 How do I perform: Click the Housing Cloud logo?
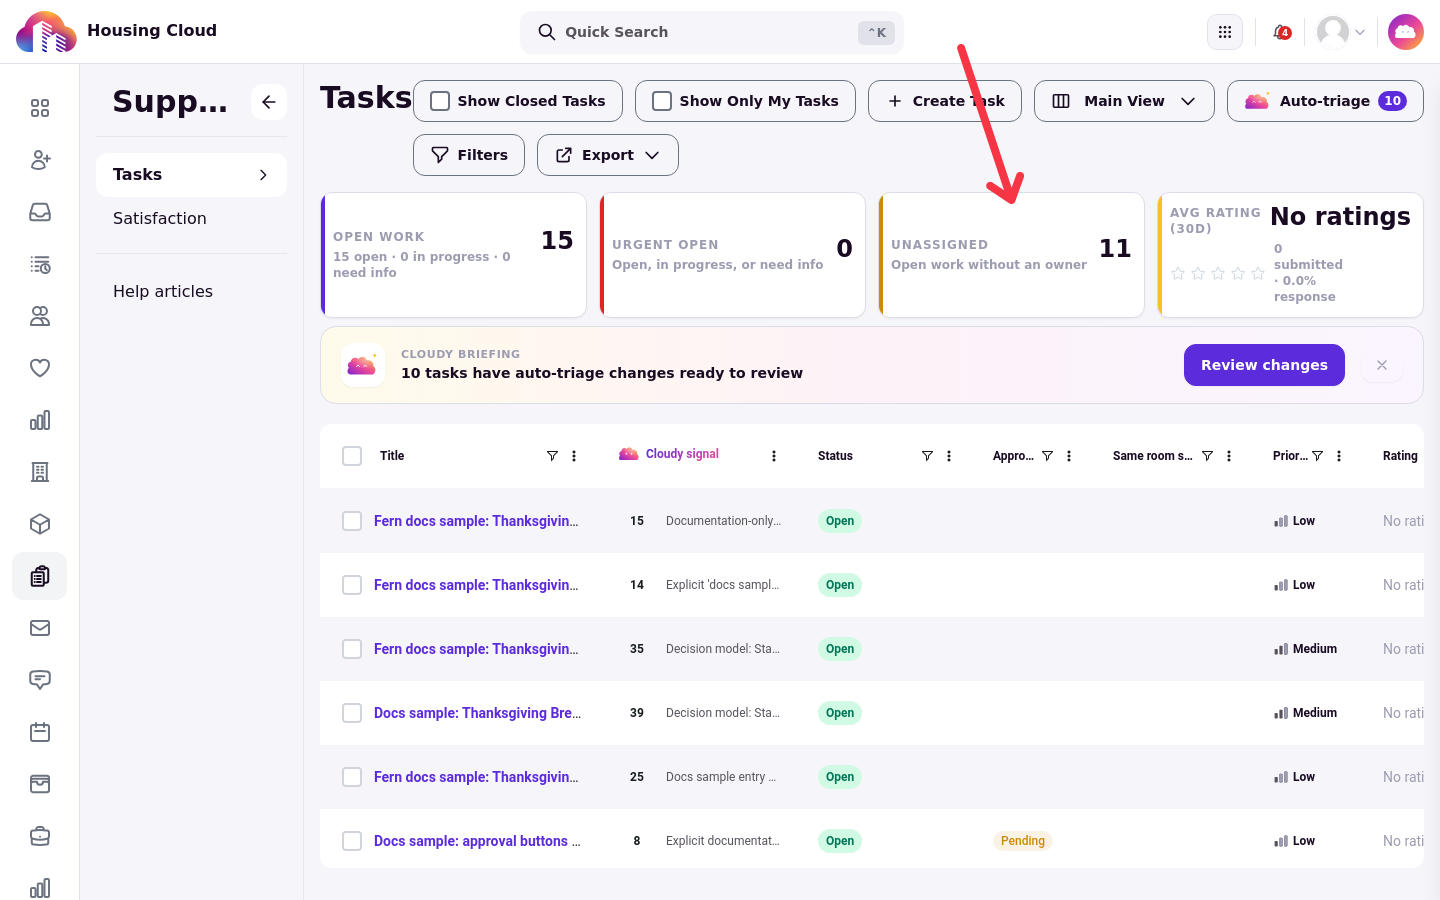46,32
